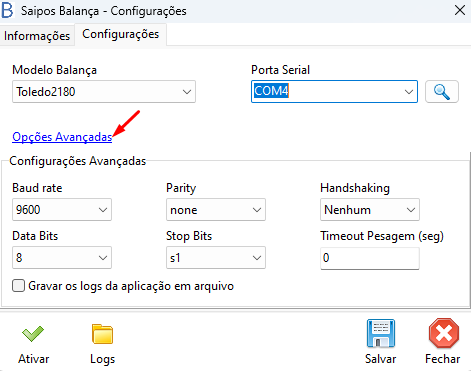Click the red X Fechar icon
Viewport: 471px width, 371px height.
click(x=444, y=333)
